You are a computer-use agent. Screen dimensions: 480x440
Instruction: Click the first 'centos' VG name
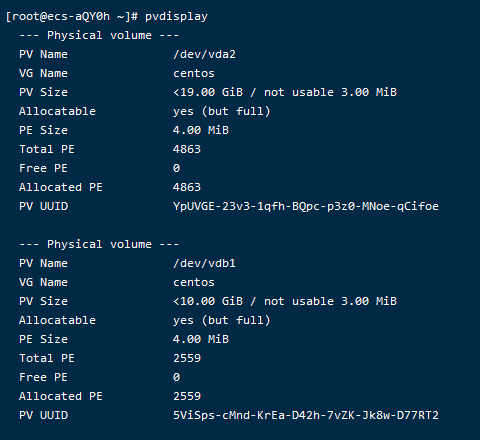pyautogui.click(x=194, y=74)
